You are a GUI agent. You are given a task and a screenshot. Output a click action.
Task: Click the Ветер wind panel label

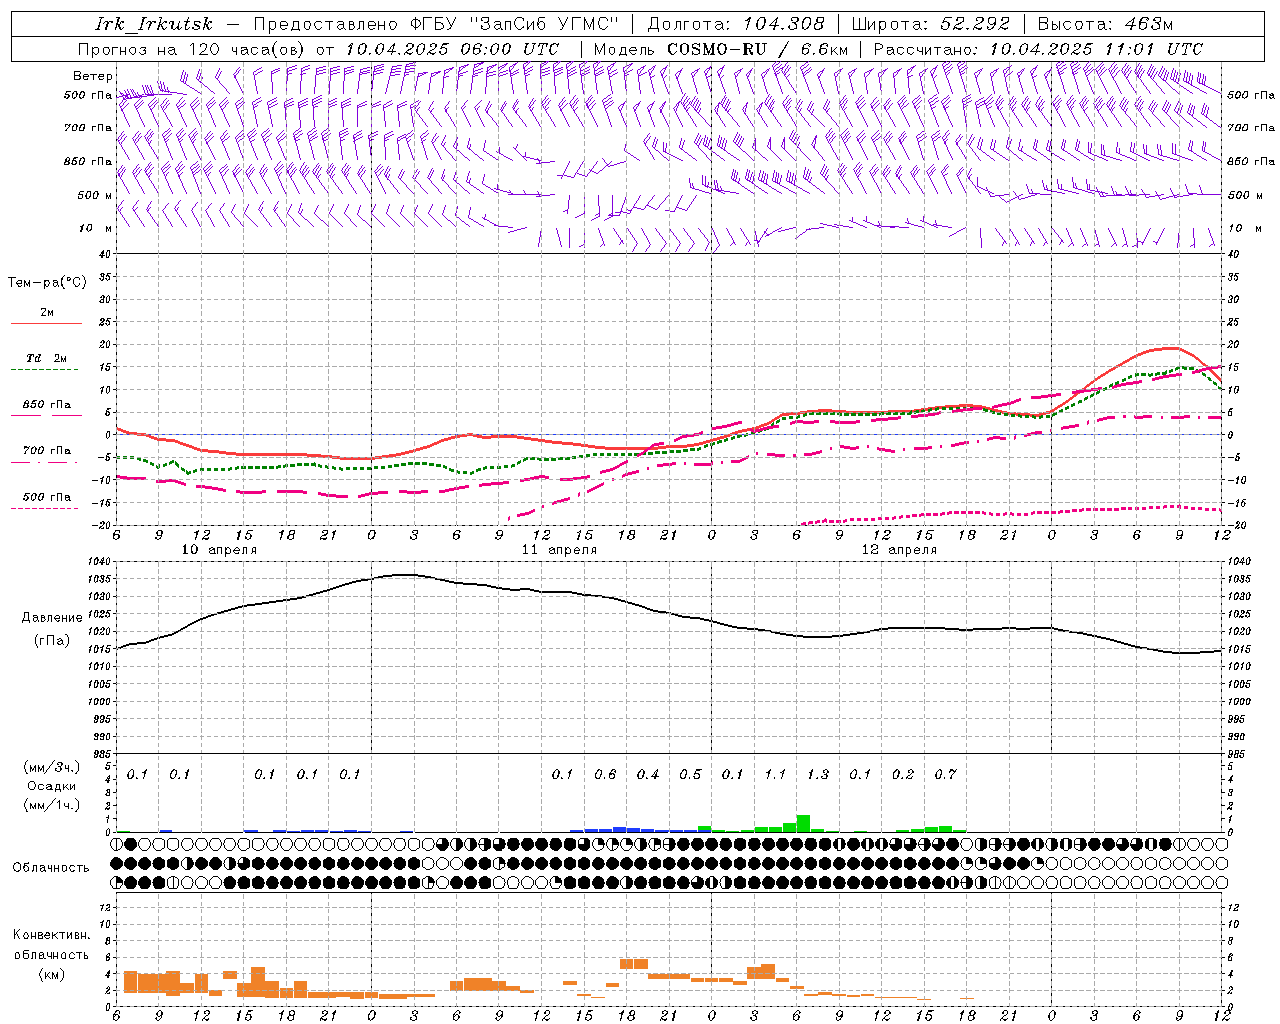pos(93,76)
